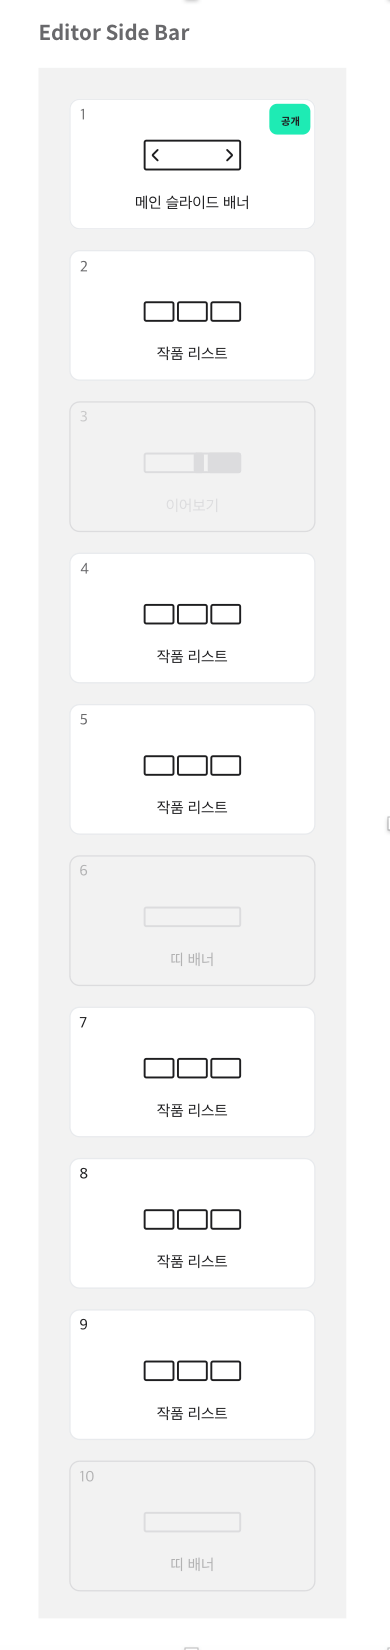Click the three-box icon in card 8

[192, 1219]
